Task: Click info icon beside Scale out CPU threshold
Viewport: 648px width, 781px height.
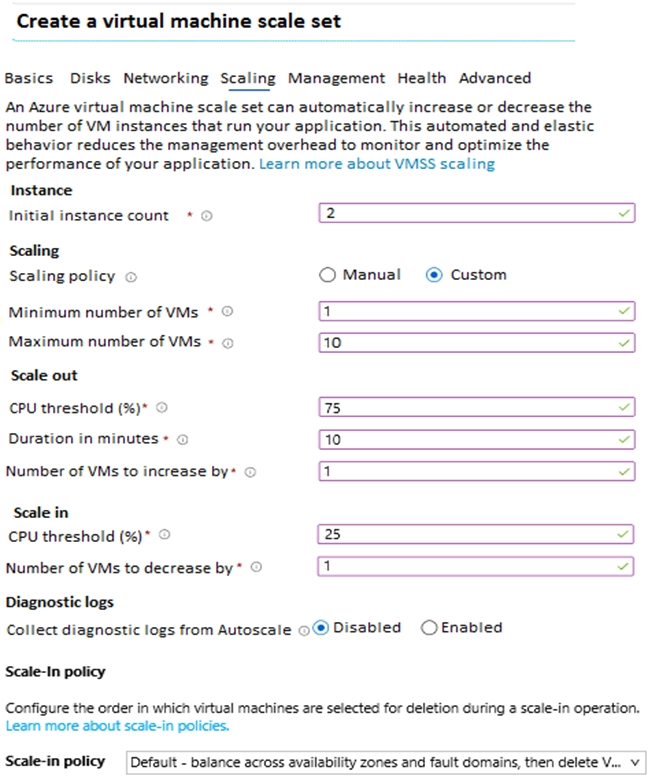Action: point(162,407)
